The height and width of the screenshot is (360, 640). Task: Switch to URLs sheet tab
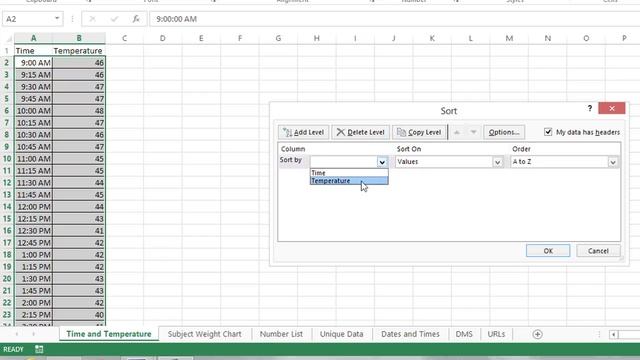pyautogui.click(x=496, y=334)
